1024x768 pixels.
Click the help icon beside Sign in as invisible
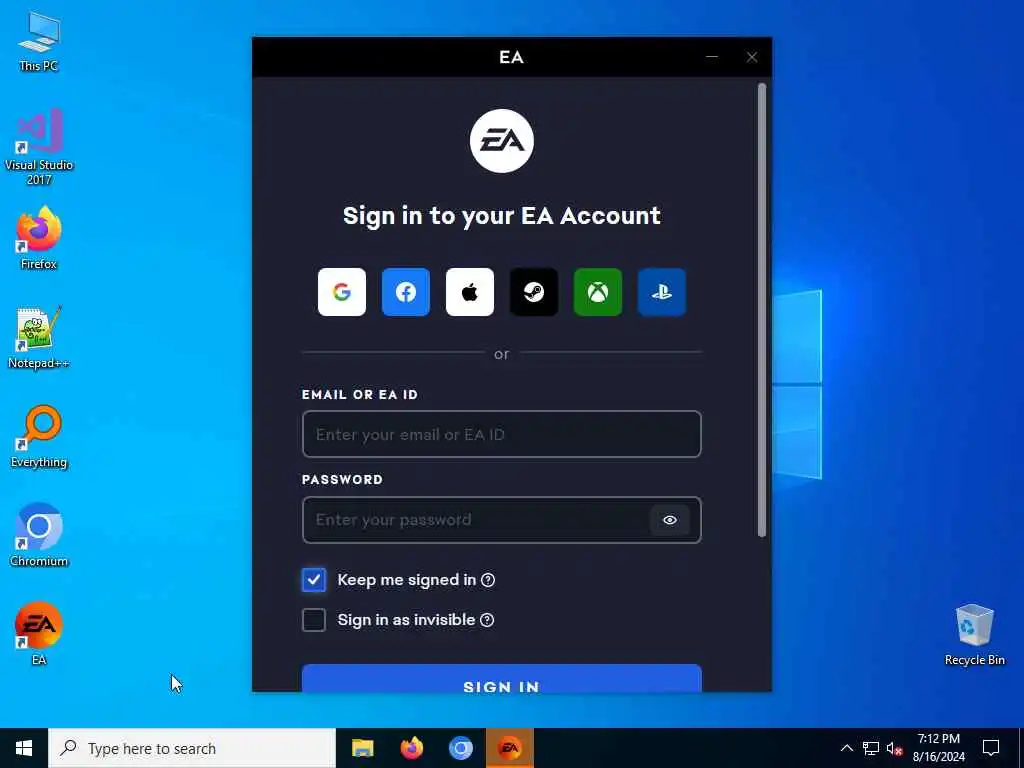click(487, 620)
